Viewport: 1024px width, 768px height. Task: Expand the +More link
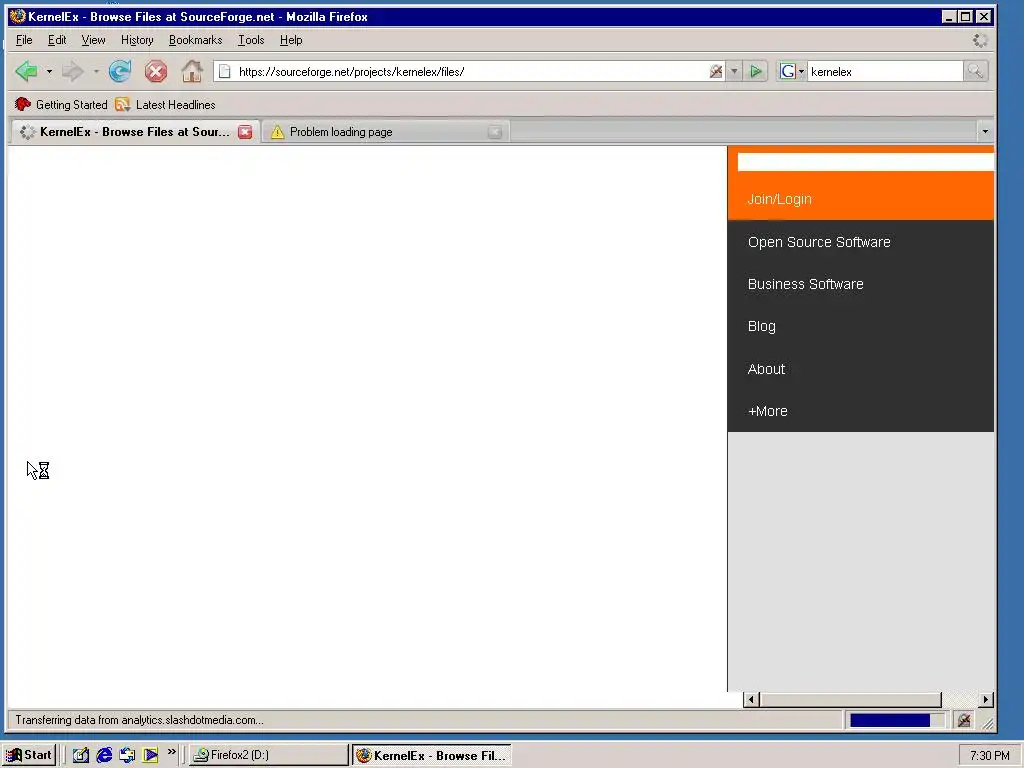[x=767, y=411]
